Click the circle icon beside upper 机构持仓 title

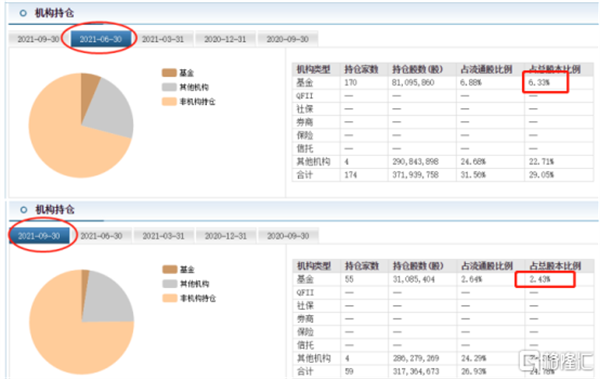pyautogui.click(x=23, y=13)
